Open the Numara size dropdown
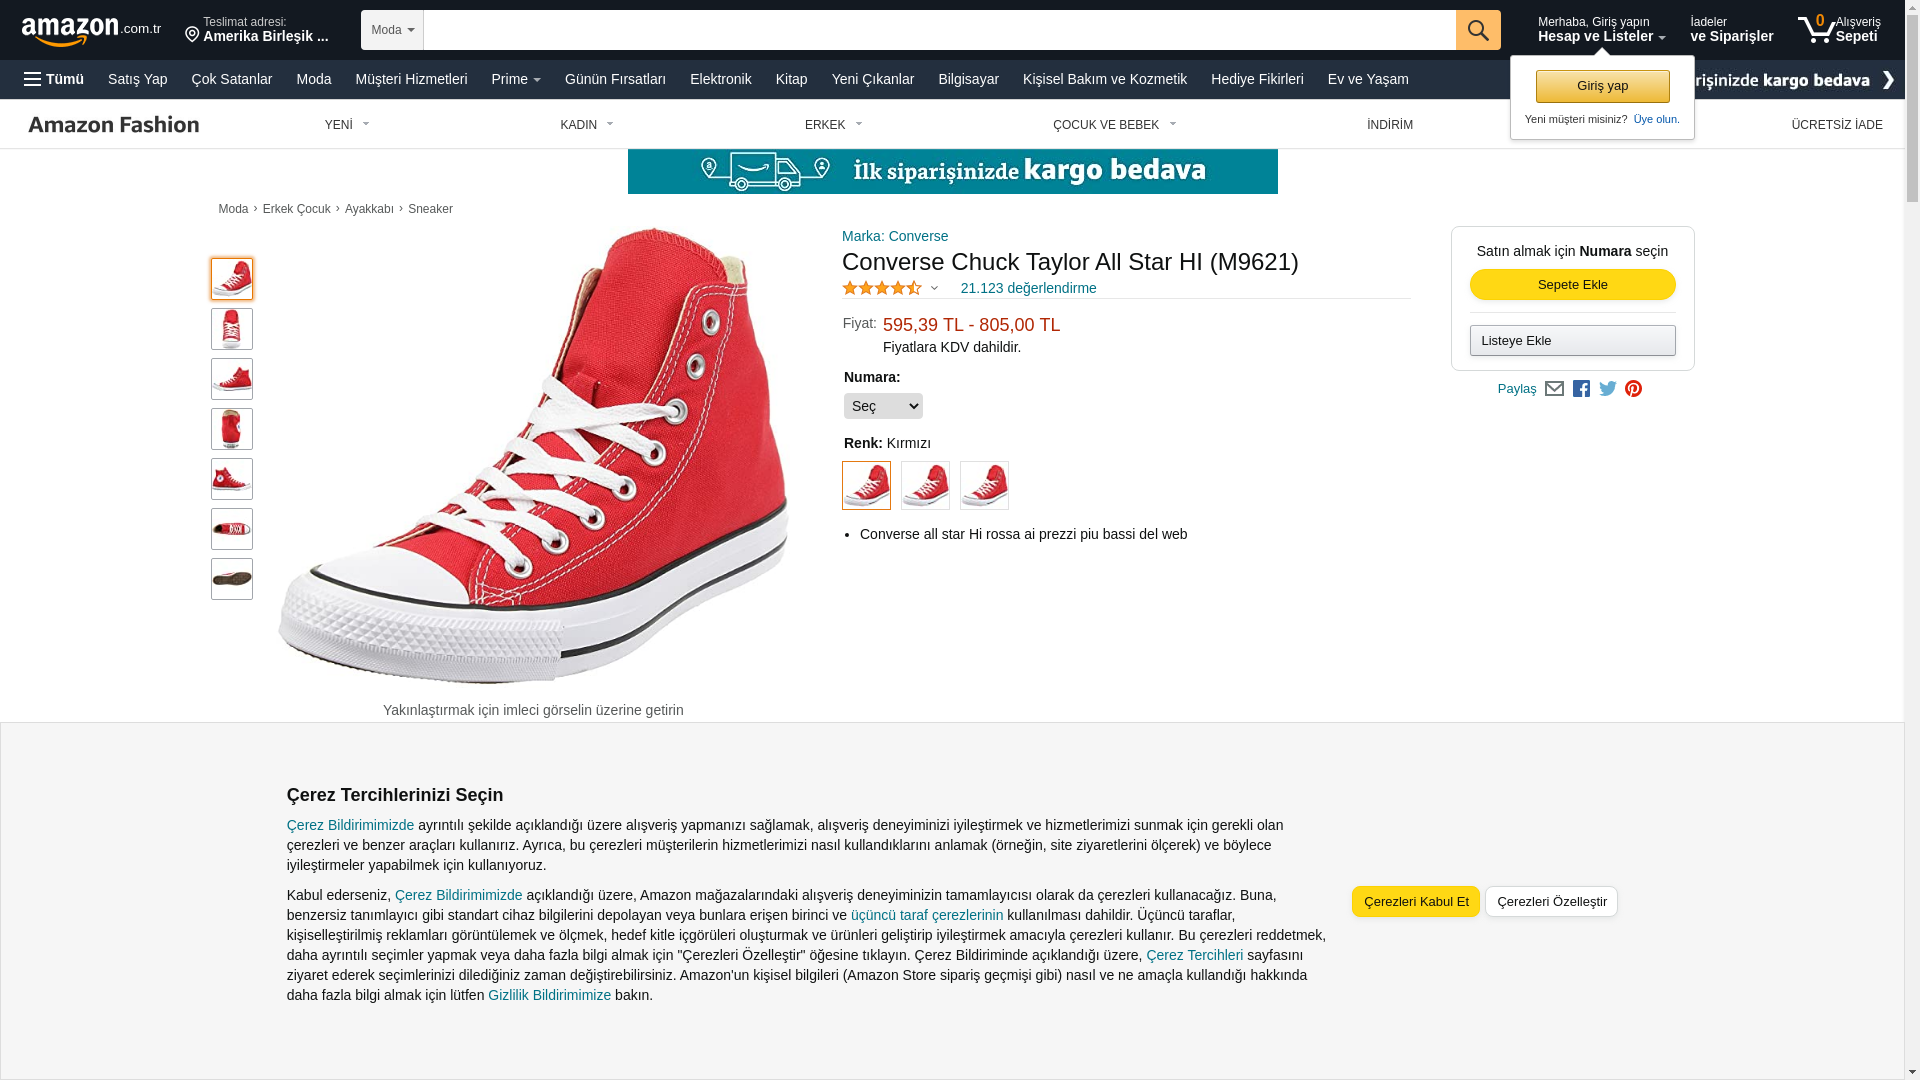 click(x=883, y=406)
